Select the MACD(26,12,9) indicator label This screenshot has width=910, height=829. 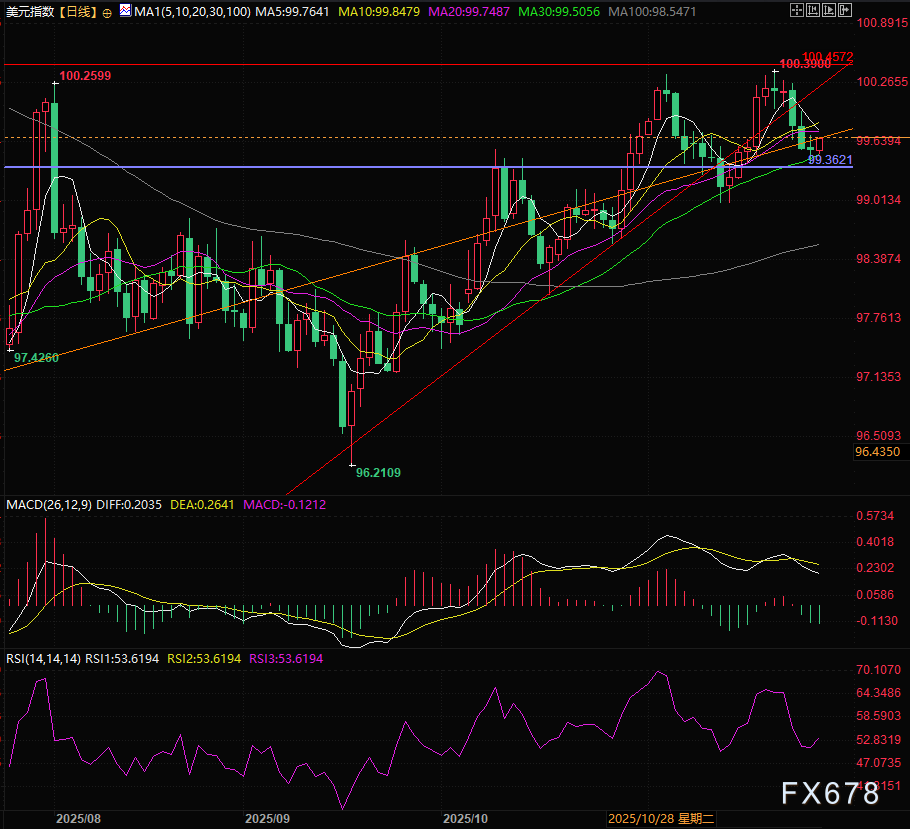point(49,505)
